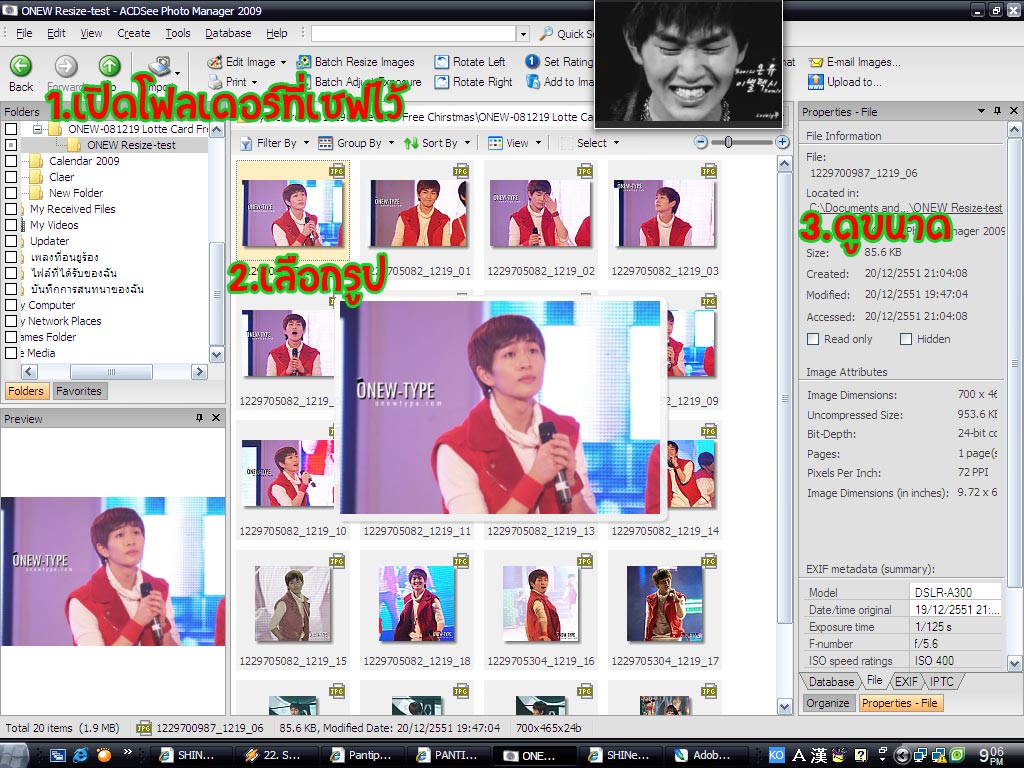Click the Set Rating icon
Viewport: 1024px width, 768px height.
click(x=532, y=61)
